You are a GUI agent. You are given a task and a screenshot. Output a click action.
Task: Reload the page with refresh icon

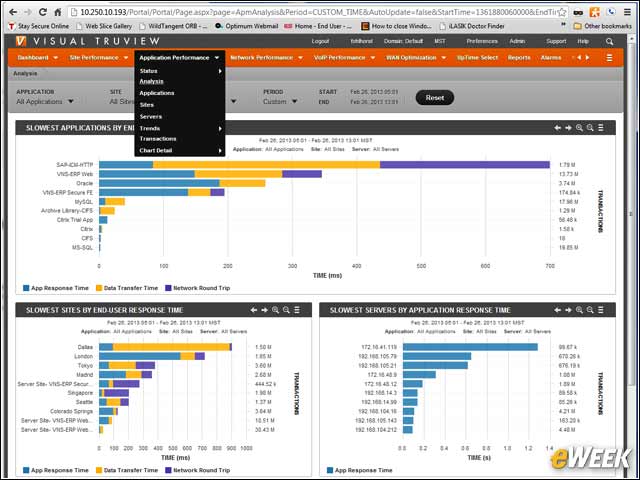42,12
